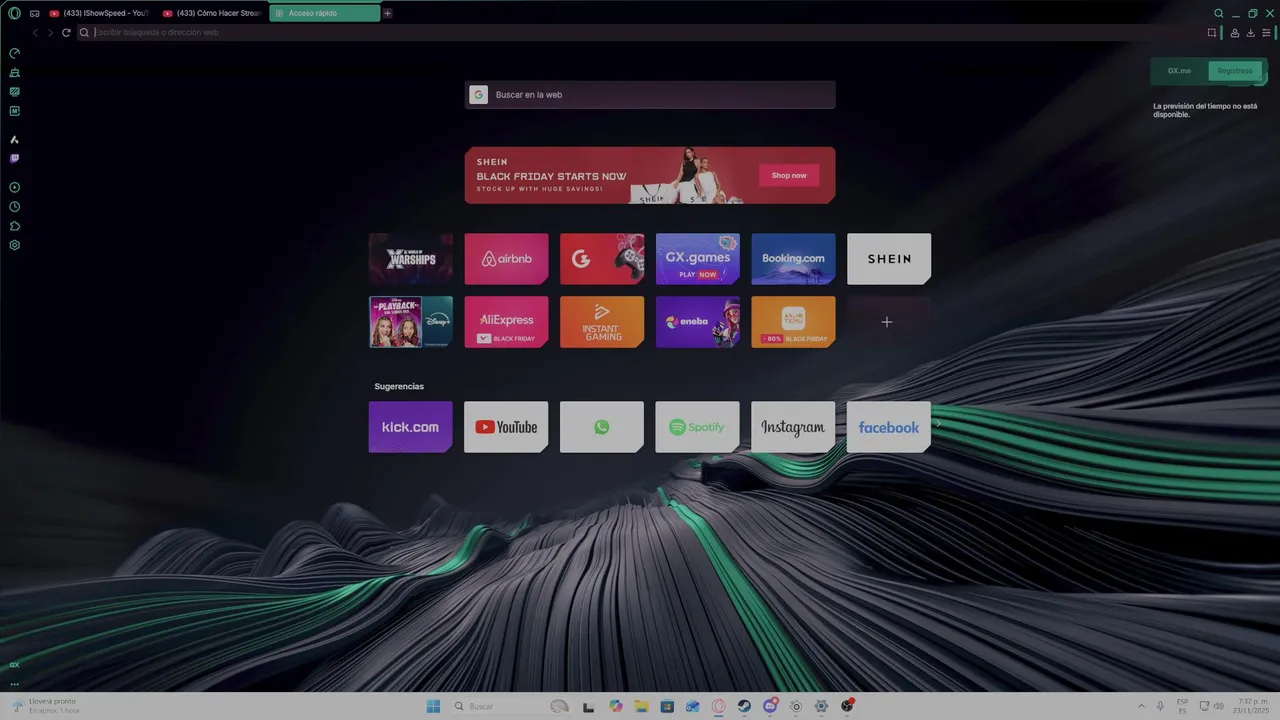This screenshot has height=720, width=1280.
Task: Open the World of Warships speed dial
Action: tap(411, 259)
